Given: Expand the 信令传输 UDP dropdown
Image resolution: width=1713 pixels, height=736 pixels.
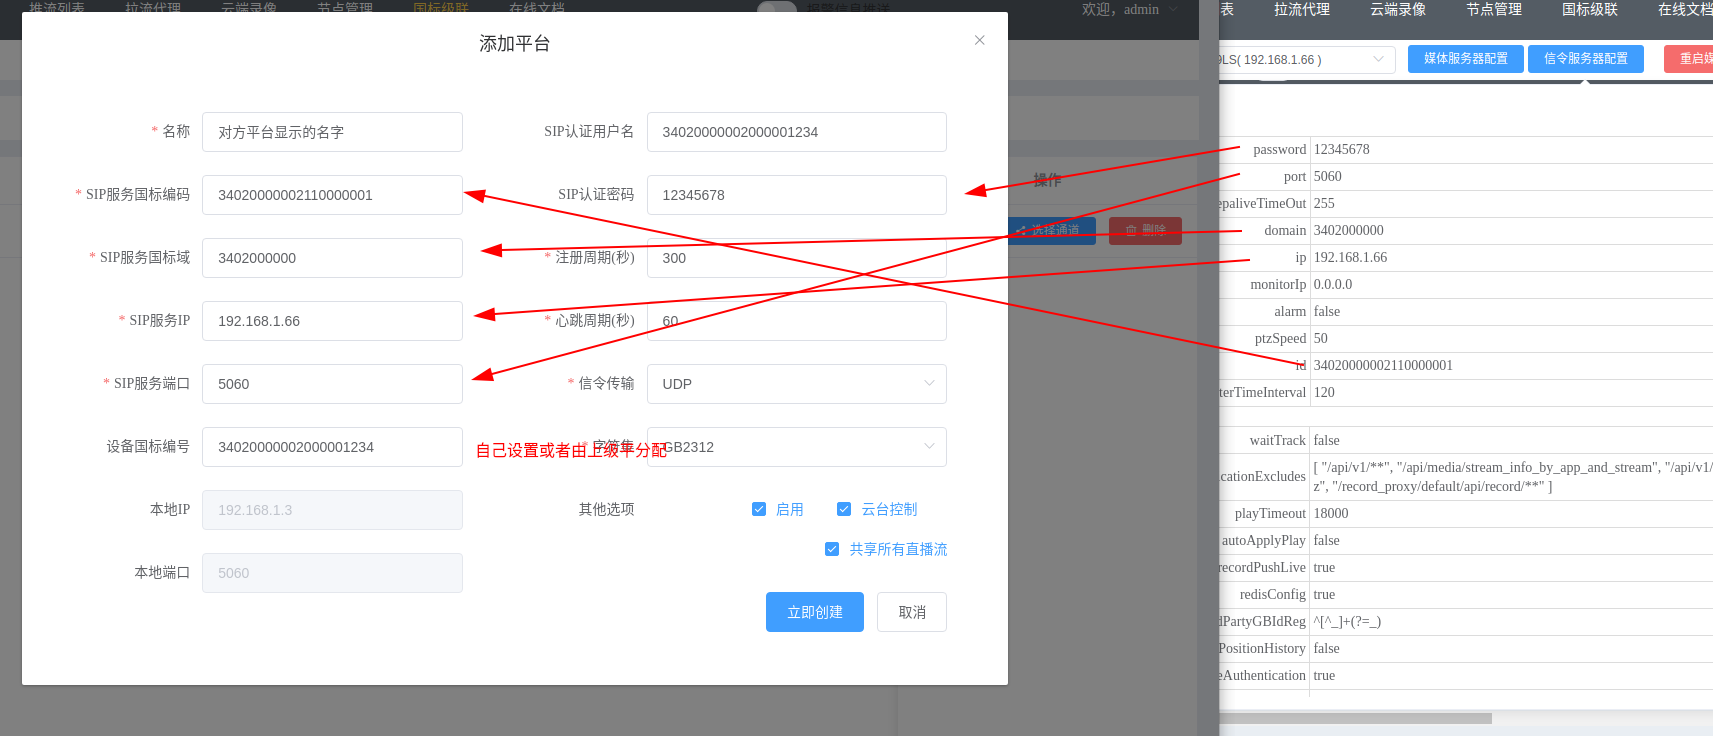Looking at the screenshot, I should pyautogui.click(x=796, y=384).
